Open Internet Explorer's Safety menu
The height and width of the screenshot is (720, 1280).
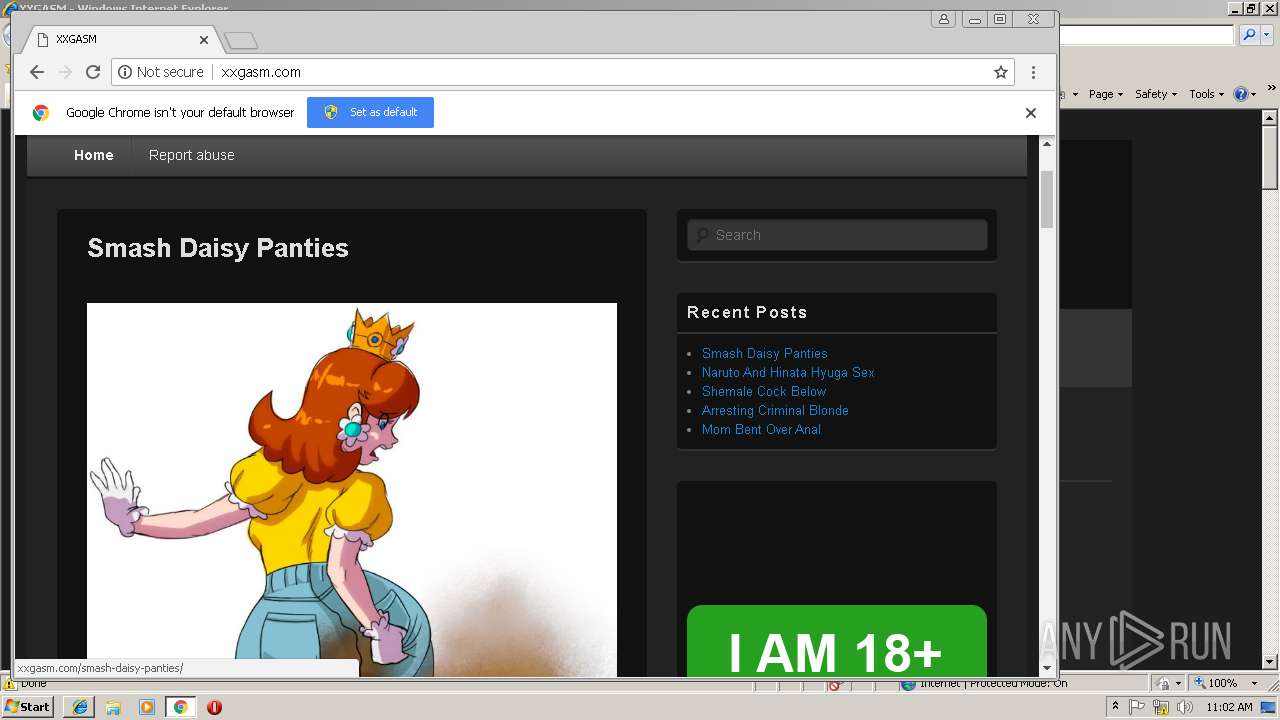coord(1156,94)
